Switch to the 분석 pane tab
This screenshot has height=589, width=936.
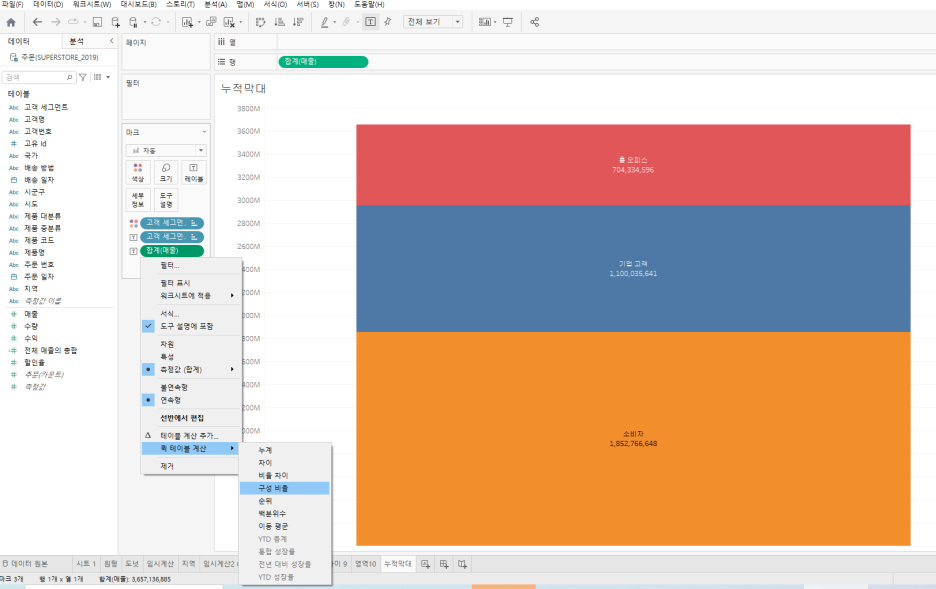point(77,41)
